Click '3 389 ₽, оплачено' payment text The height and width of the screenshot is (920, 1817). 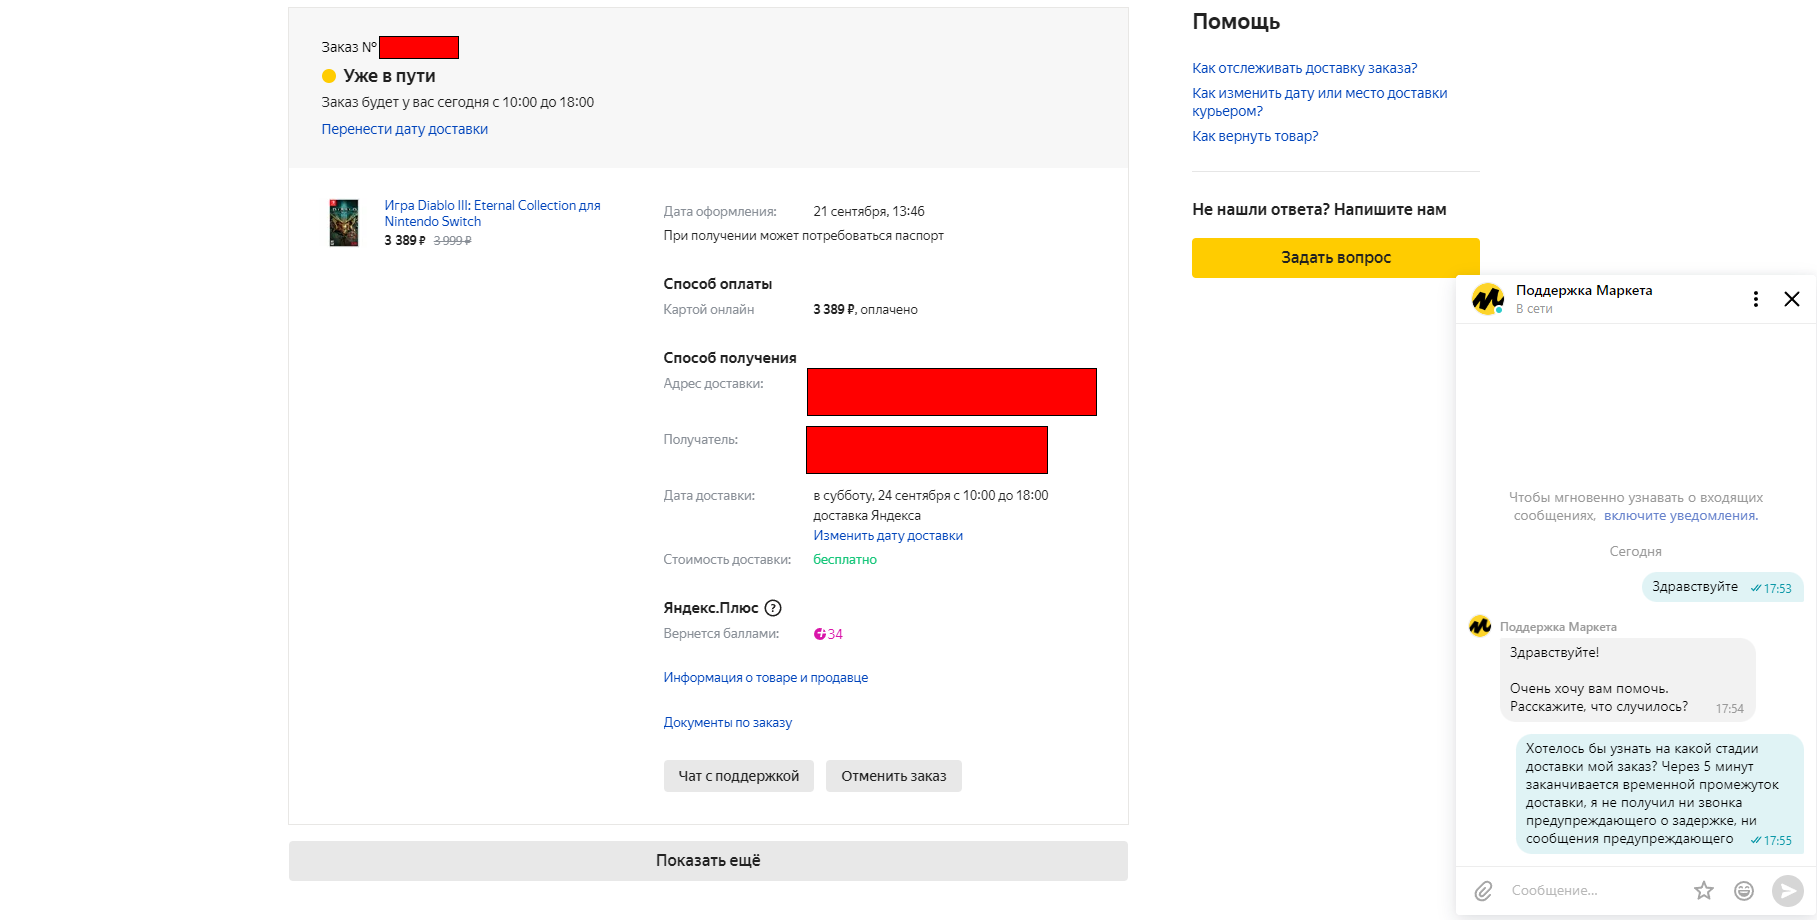(865, 310)
